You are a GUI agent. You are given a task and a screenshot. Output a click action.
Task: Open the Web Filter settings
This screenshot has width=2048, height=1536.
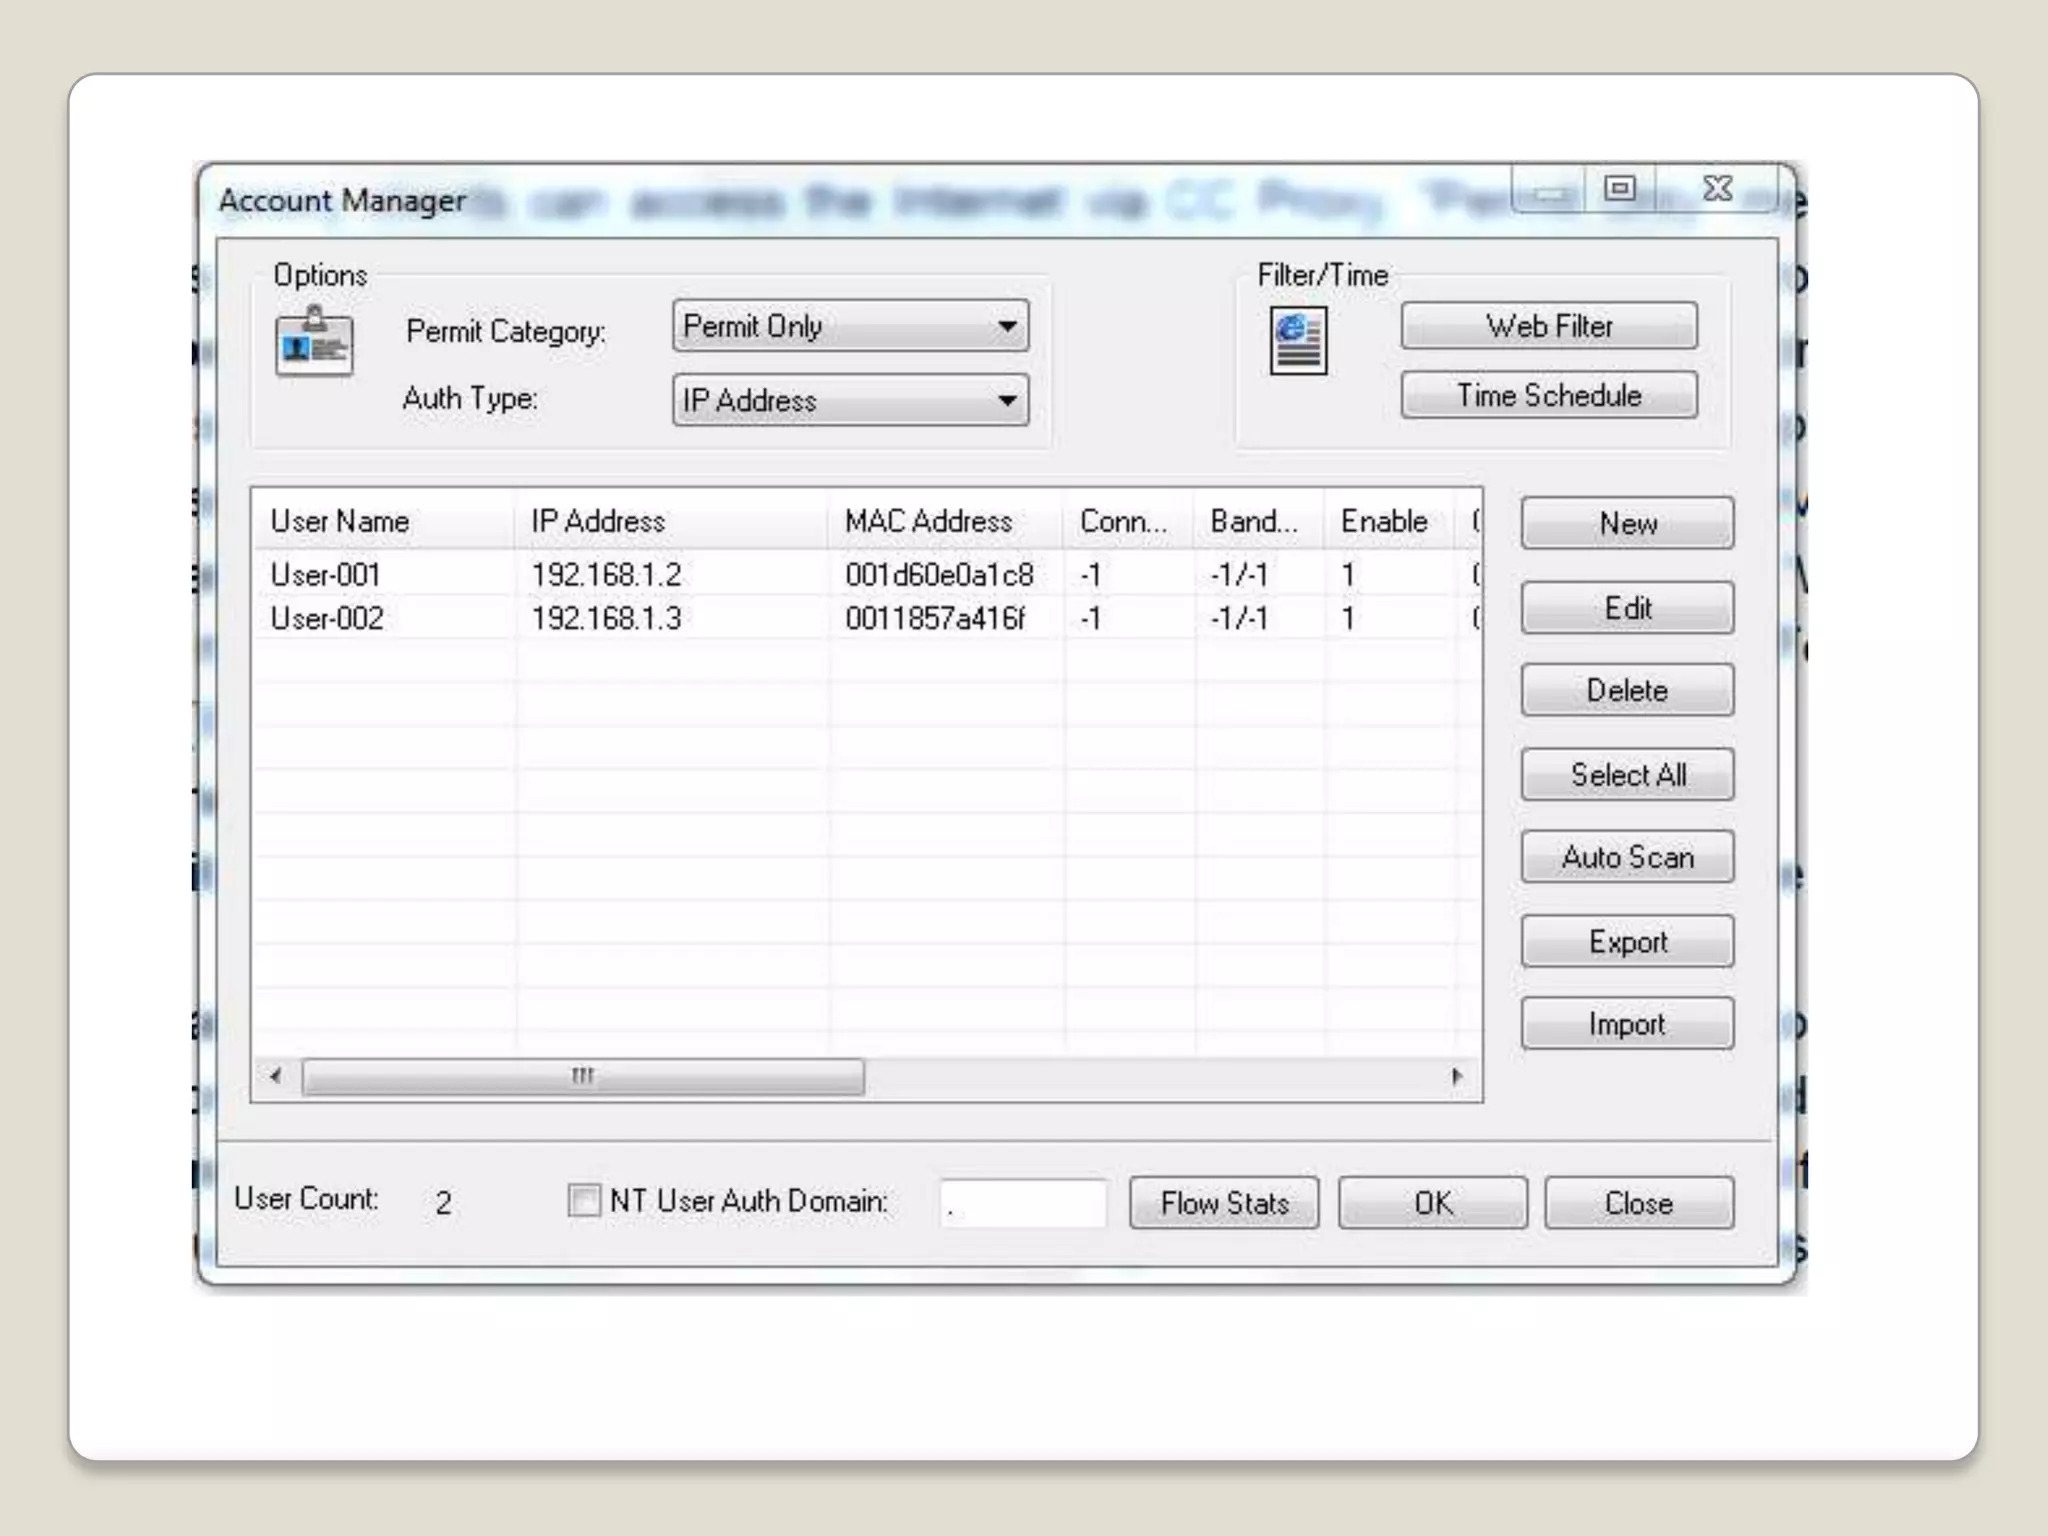click(x=1548, y=326)
